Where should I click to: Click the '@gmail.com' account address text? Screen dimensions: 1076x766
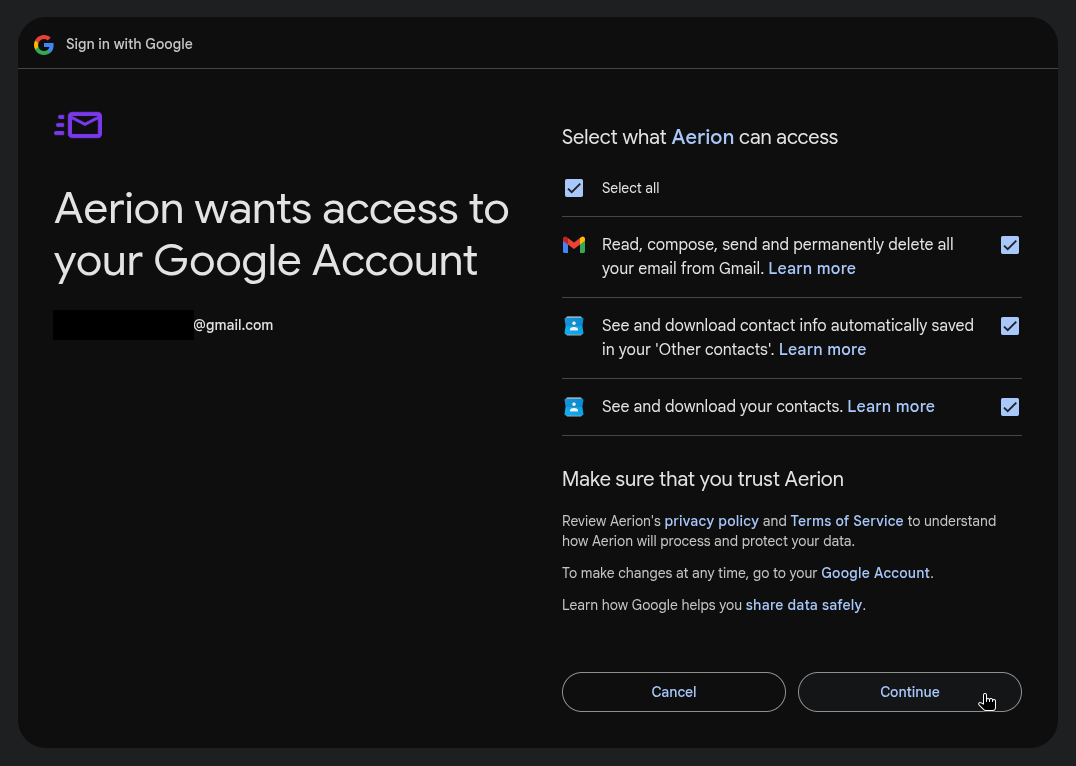tap(233, 325)
